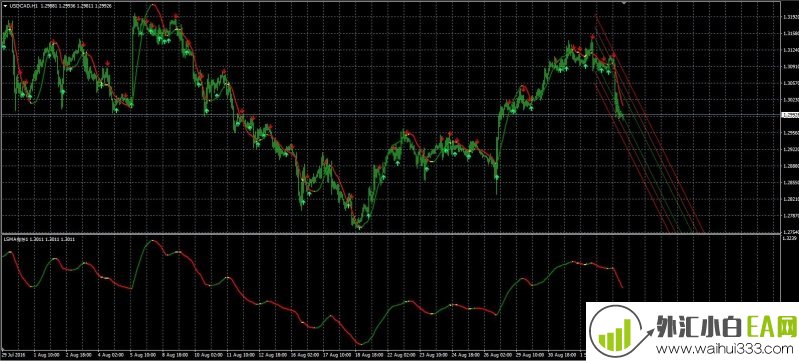Click the 5 Aug 10:00 time label
799x361 pixels.
142,353
